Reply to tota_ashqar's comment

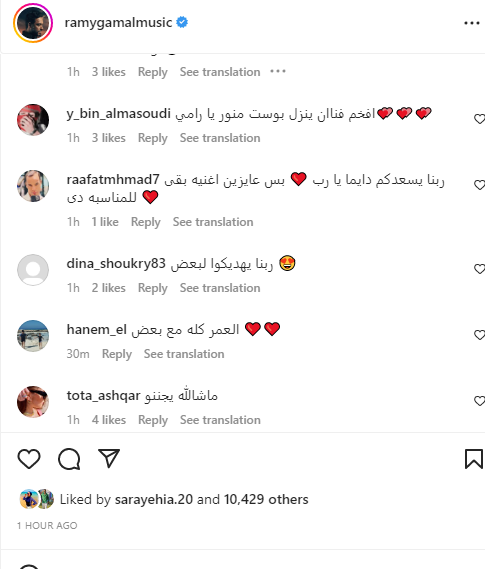(153, 420)
